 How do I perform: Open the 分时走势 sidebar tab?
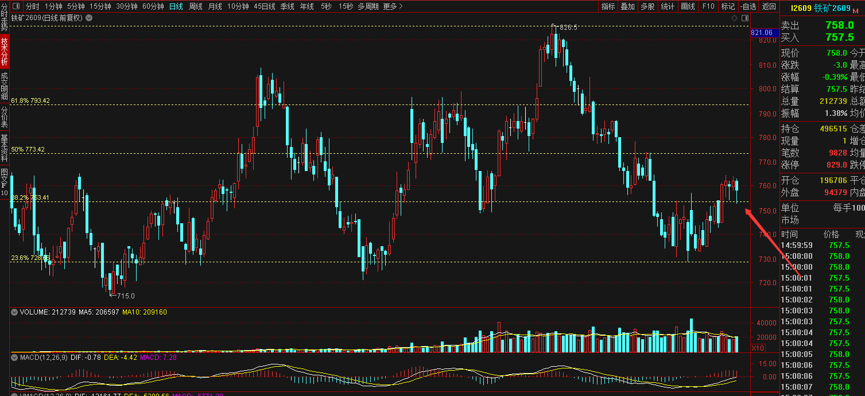click(x=4, y=16)
